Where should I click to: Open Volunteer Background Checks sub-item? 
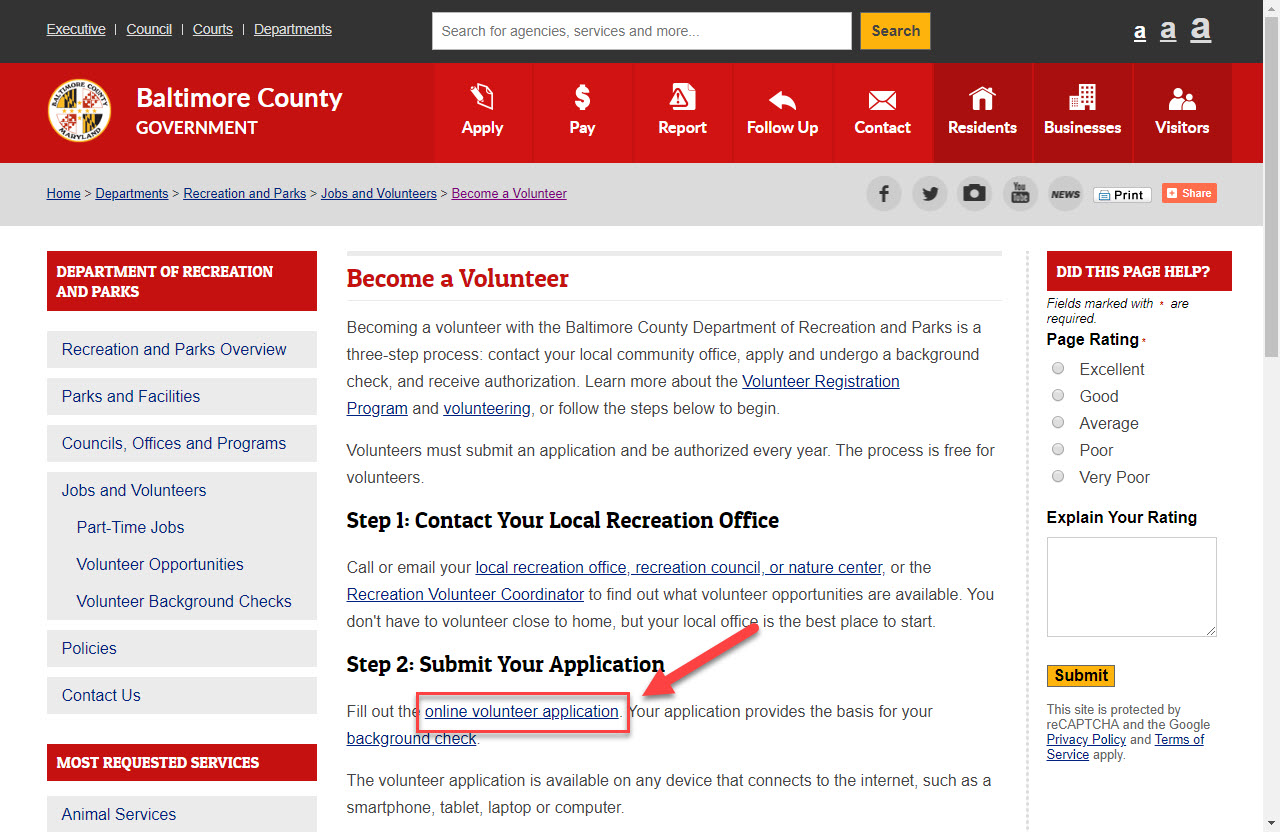(x=184, y=601)
